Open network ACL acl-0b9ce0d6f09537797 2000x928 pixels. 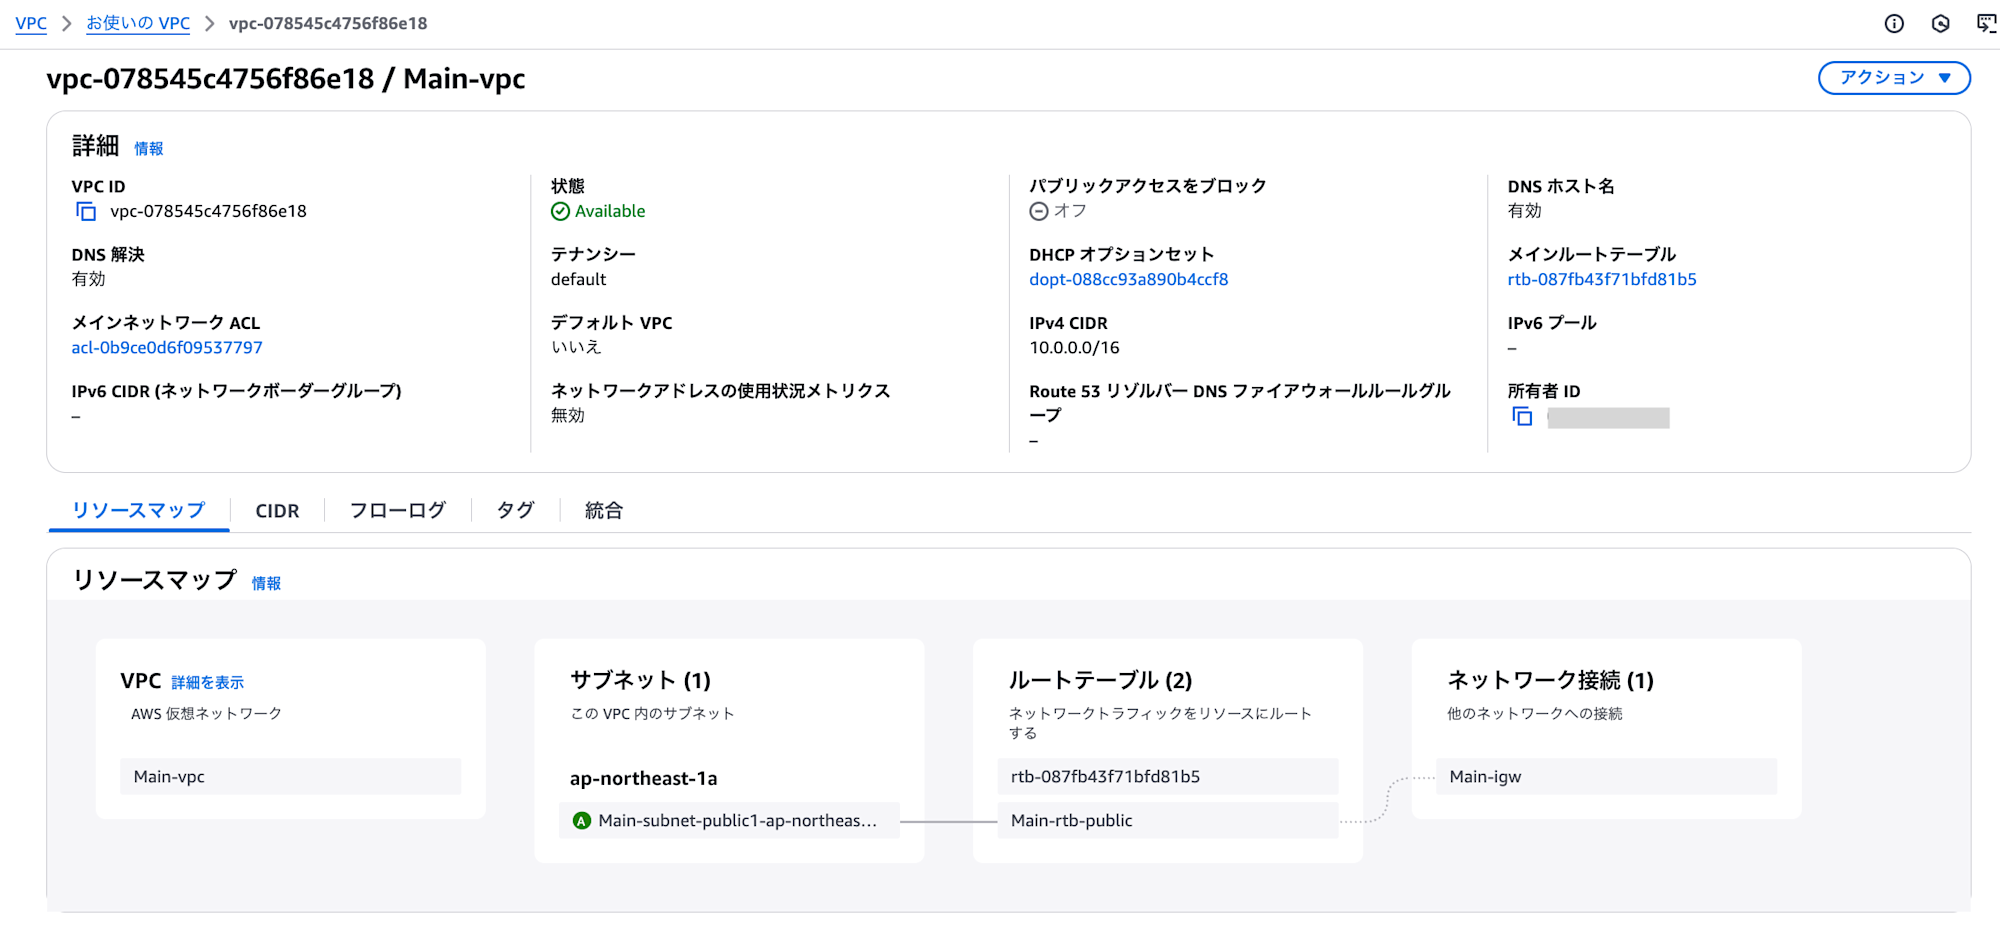tap(167, 348)
